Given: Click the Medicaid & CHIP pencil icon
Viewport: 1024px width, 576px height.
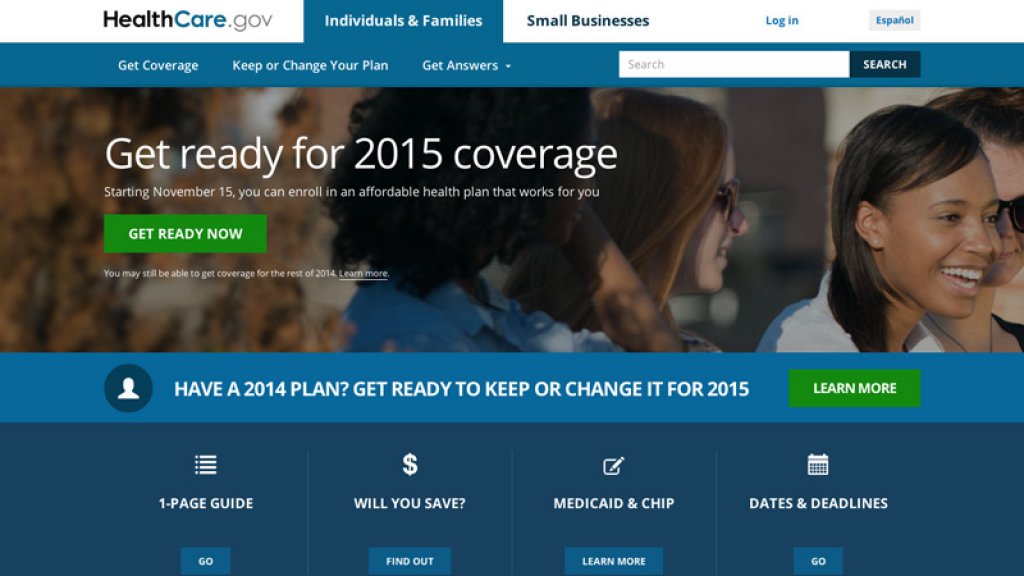Looking at the screenshot, I should pos(613,465).
